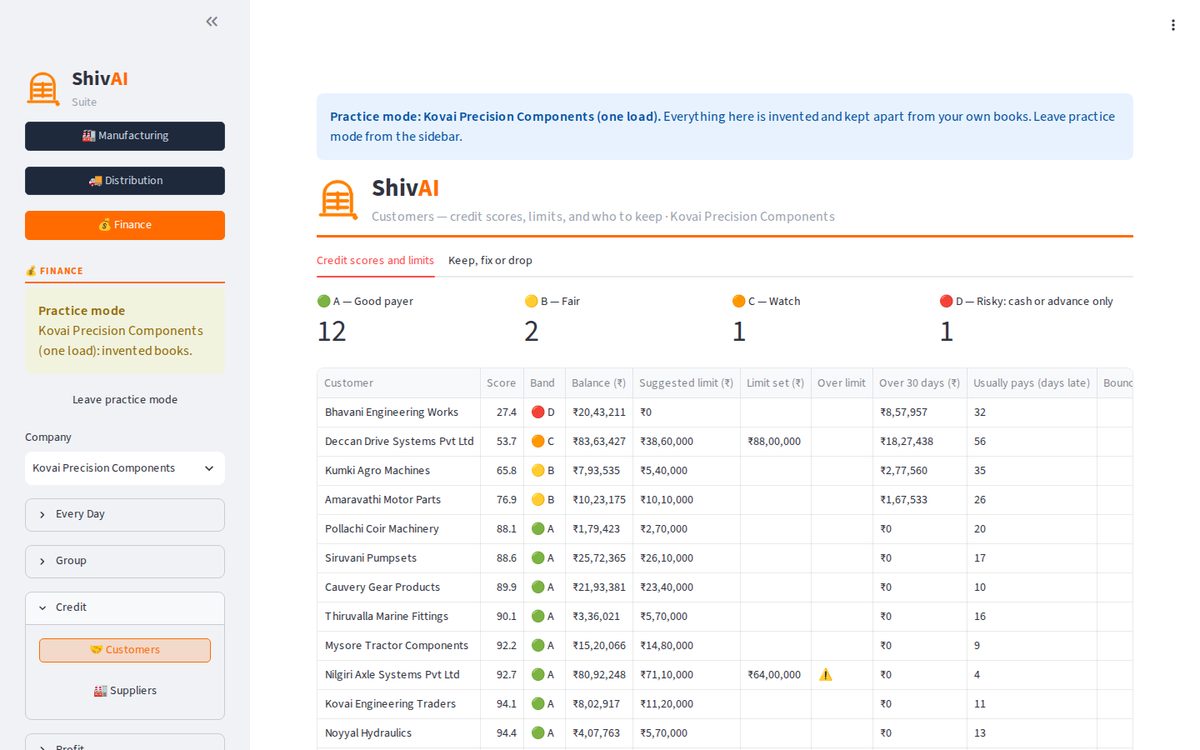Click the 'Usually pays (days late)' column header
Viewport: 1200px width, 750px height.
point(1032,383)
